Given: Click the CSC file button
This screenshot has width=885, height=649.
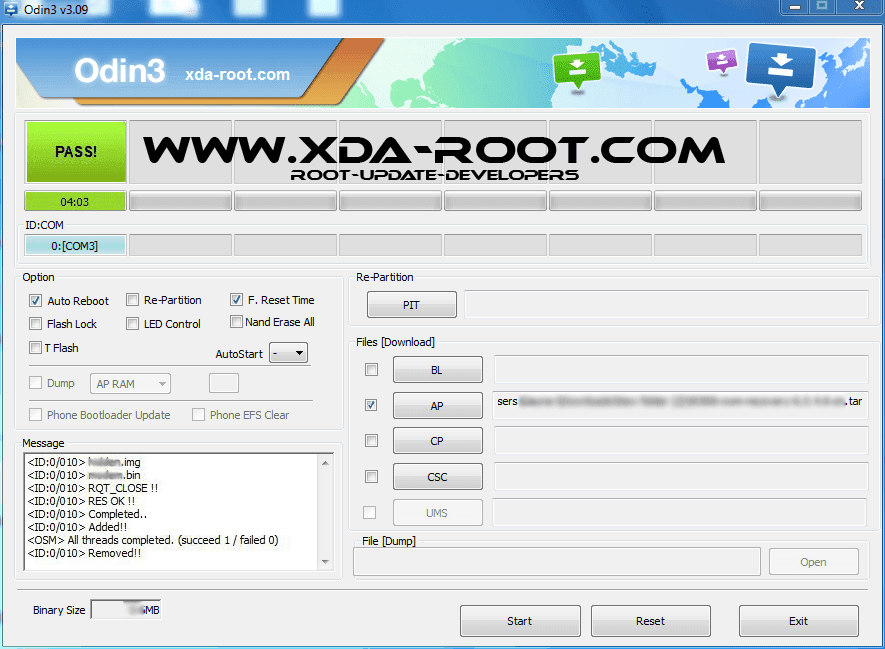Looking at the screenshot, I should point(437,477).
